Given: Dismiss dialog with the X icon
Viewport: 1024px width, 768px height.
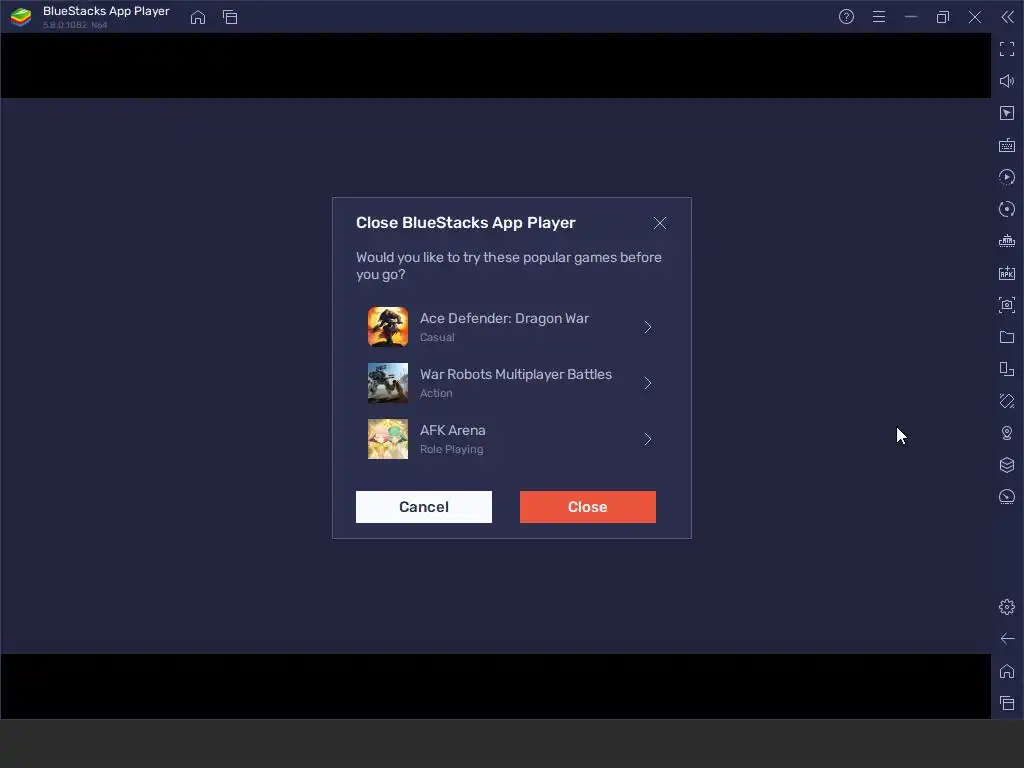Looking at the screenshot, I should click(660, 223).
